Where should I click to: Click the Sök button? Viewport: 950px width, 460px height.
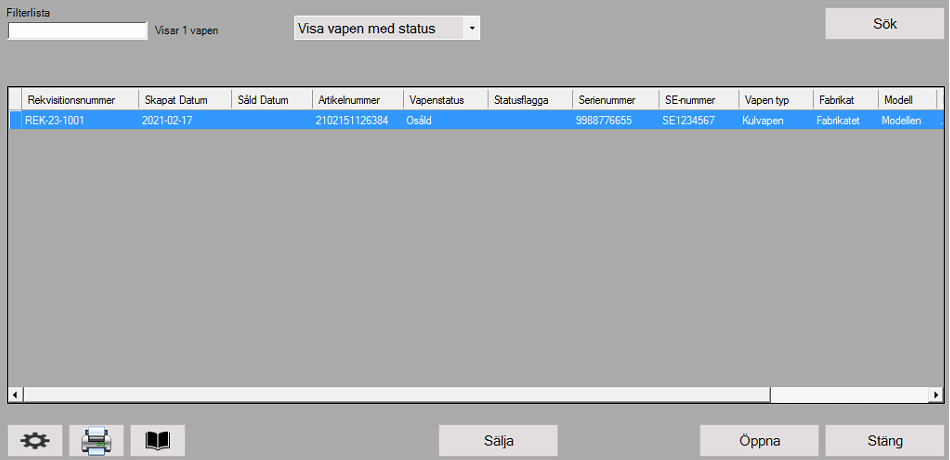coord(884,24)
